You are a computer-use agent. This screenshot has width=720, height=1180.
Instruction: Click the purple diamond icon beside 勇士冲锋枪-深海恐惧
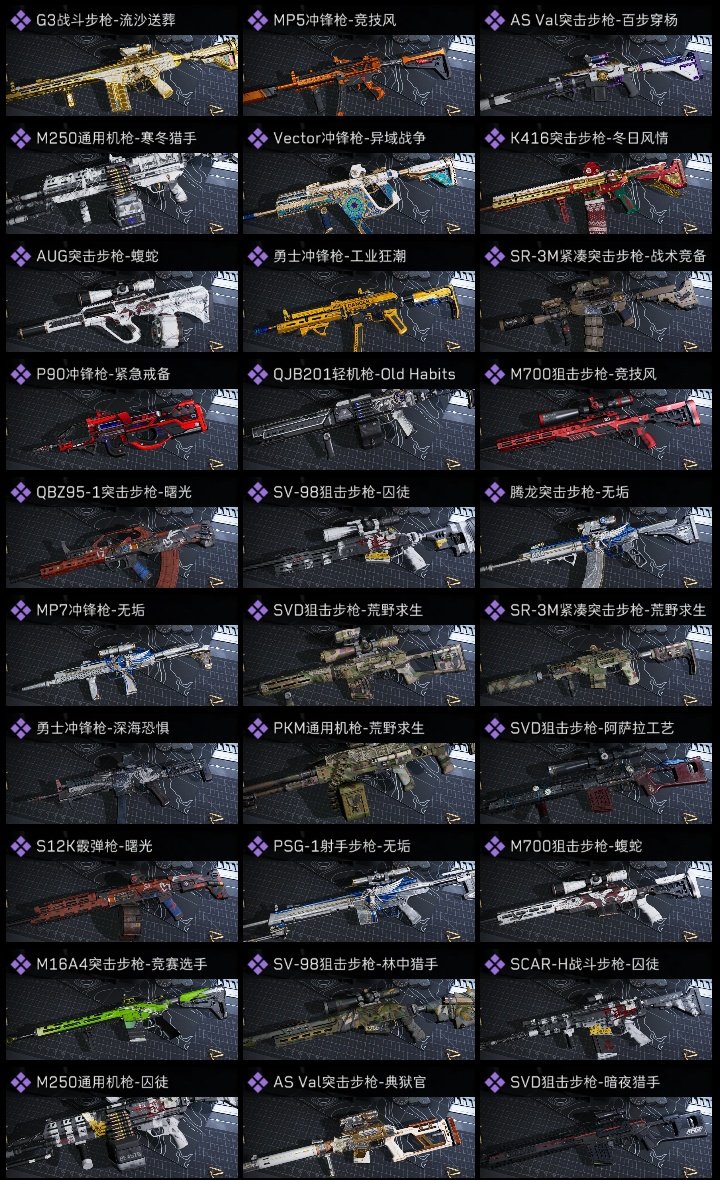pyautogui.click(x=20, y=728)
